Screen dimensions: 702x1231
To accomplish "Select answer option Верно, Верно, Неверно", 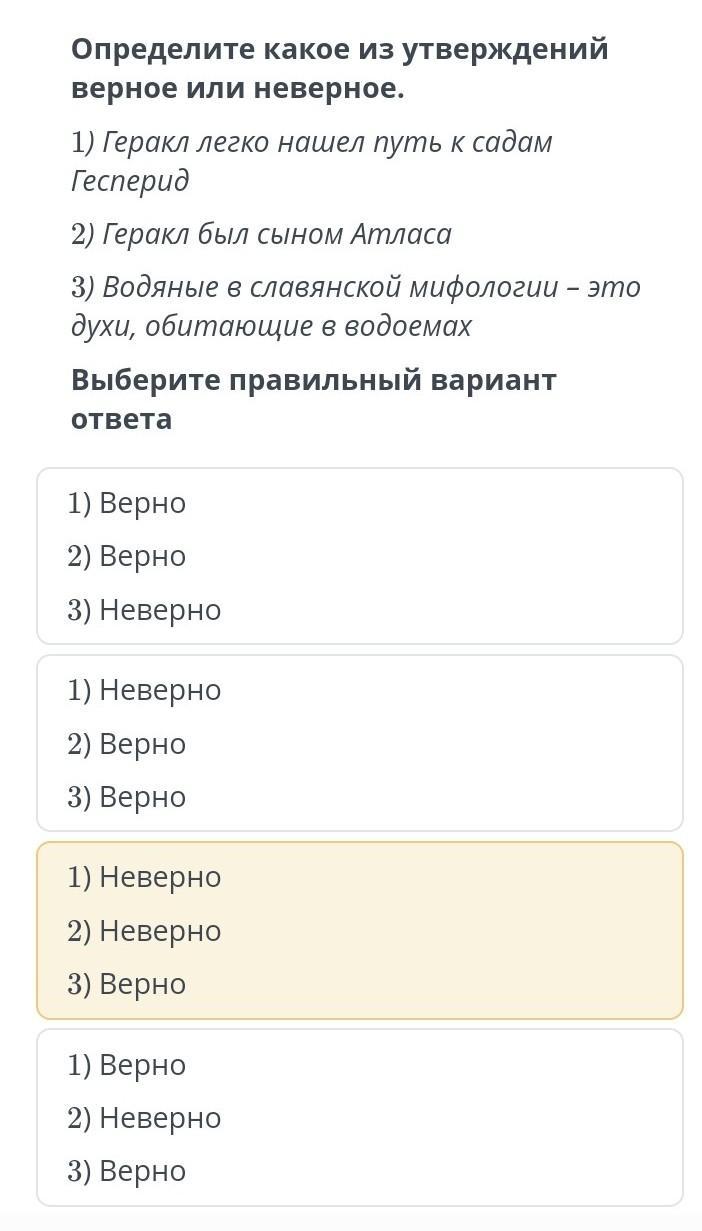I will (360, 556).
